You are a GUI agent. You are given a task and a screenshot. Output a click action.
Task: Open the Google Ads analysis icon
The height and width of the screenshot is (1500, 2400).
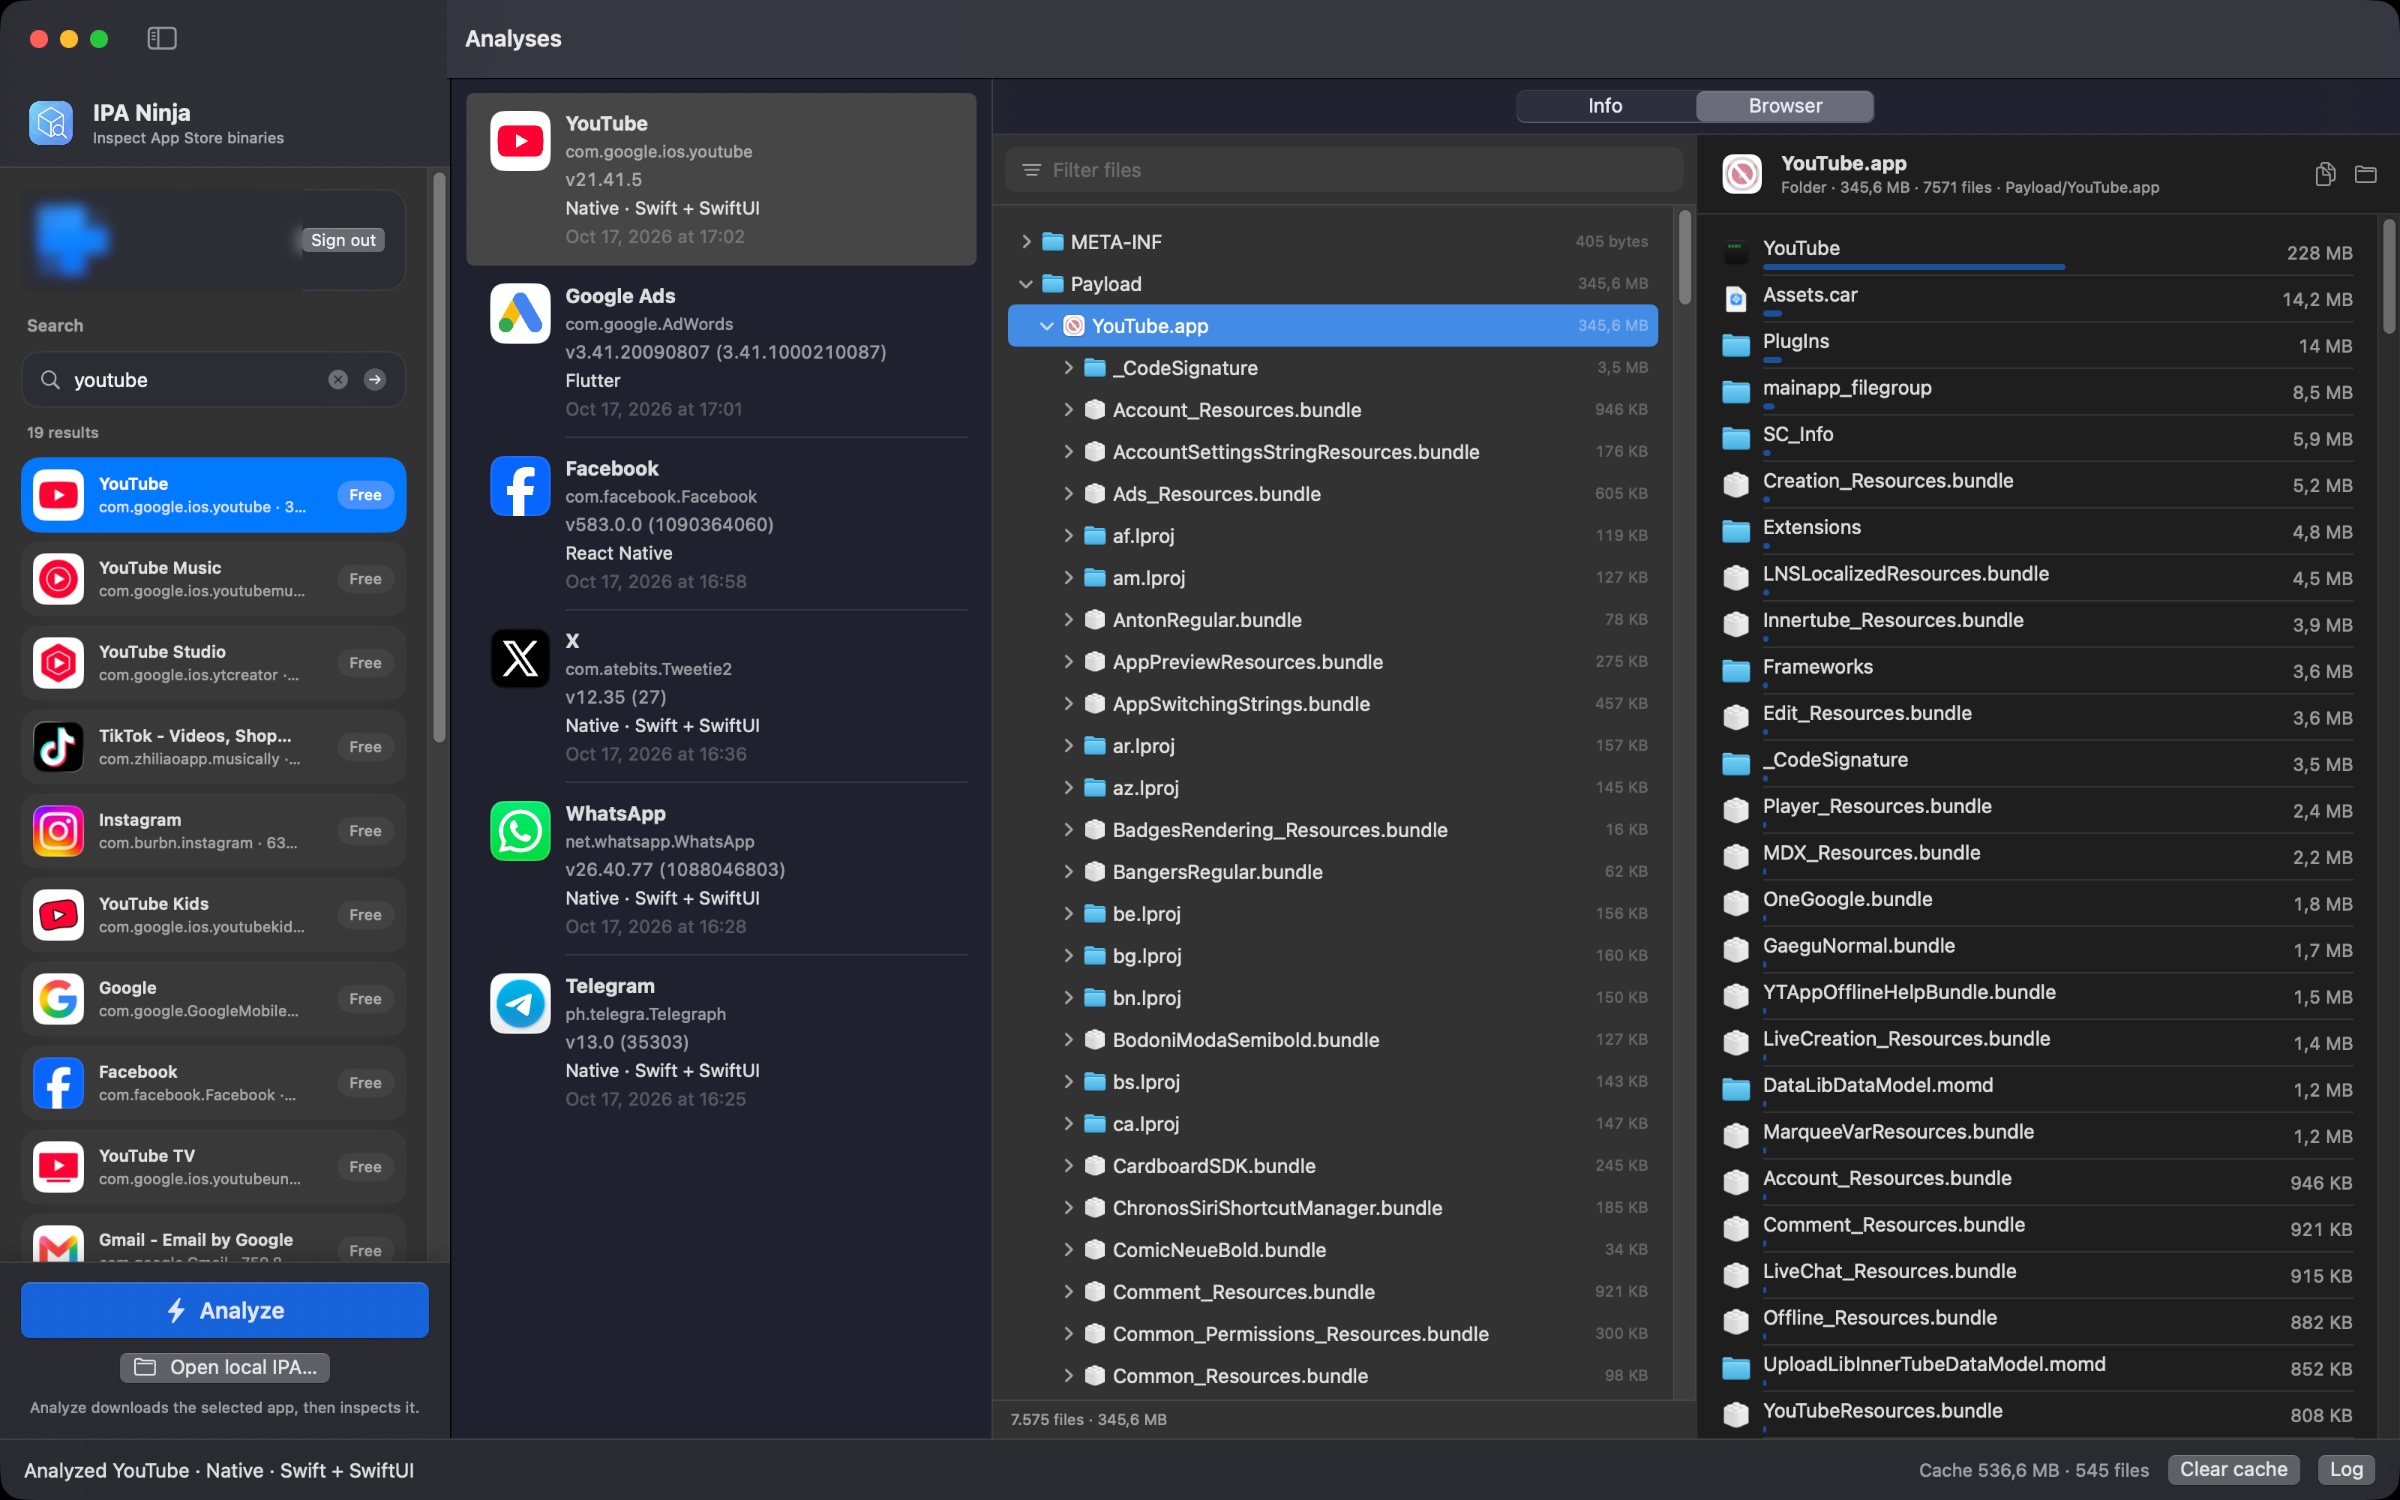tap(520, 313)
